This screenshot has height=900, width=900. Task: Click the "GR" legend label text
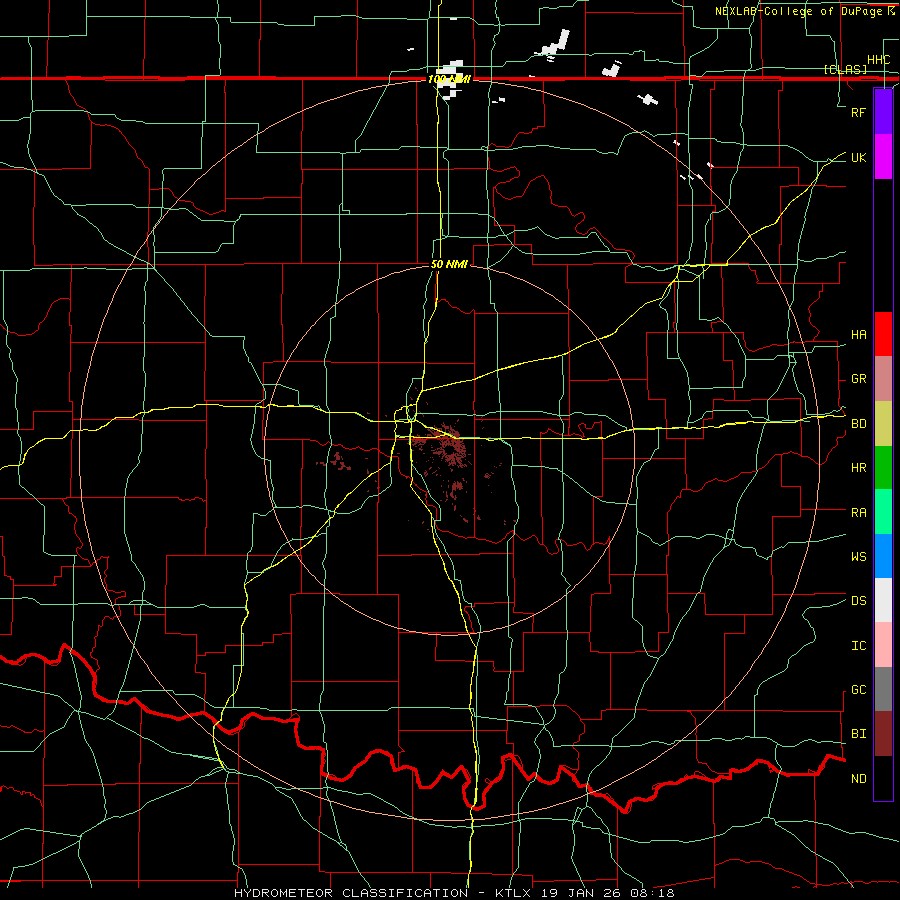(x=858, y=379)
